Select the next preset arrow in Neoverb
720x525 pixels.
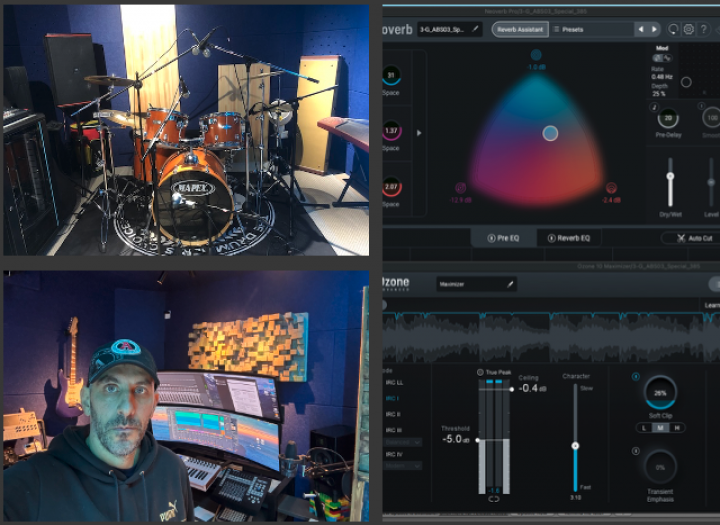tap(655, 29)
